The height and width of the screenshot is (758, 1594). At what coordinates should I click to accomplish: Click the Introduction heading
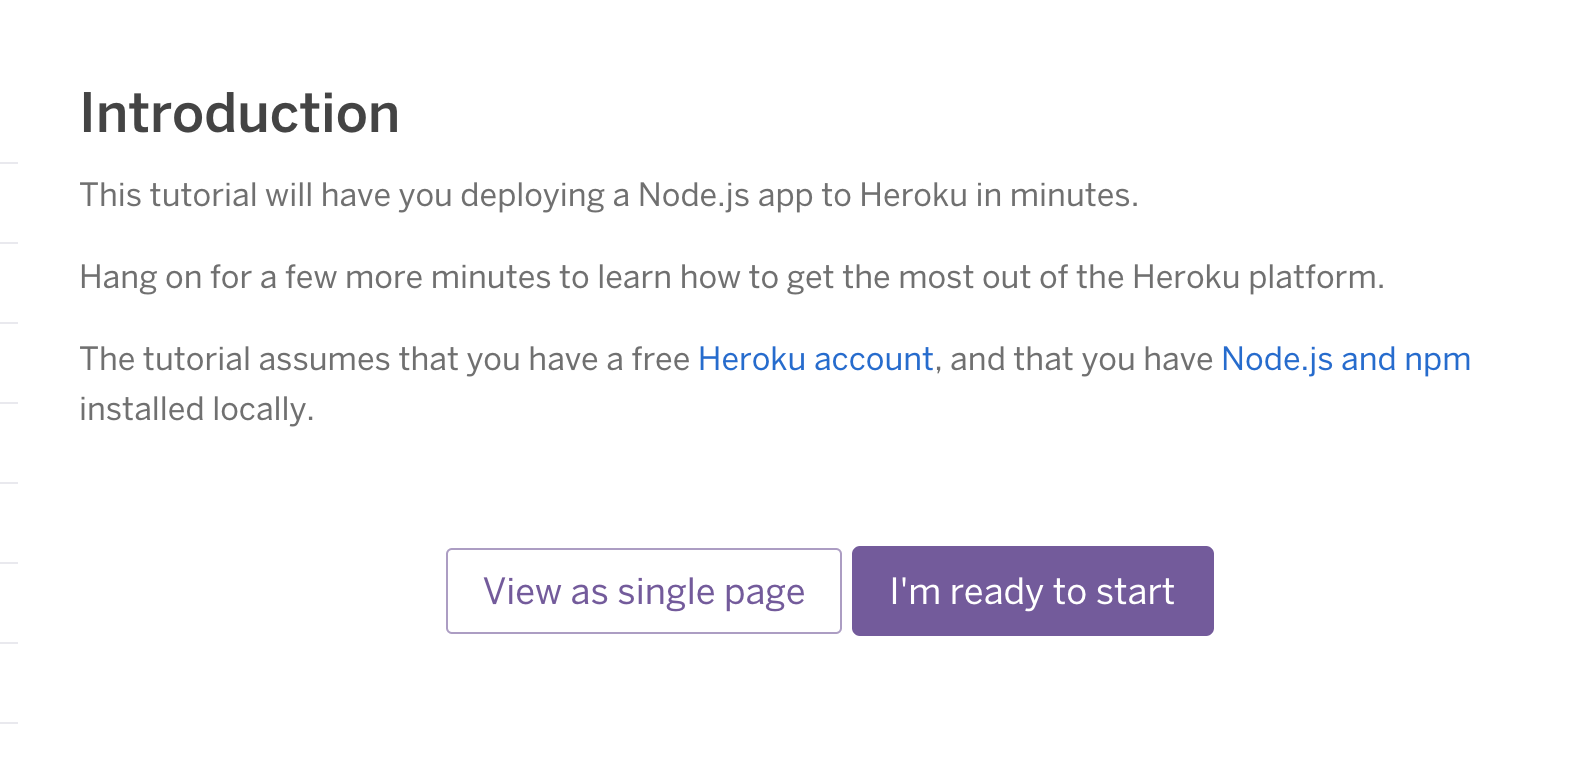tap(240, 113)
